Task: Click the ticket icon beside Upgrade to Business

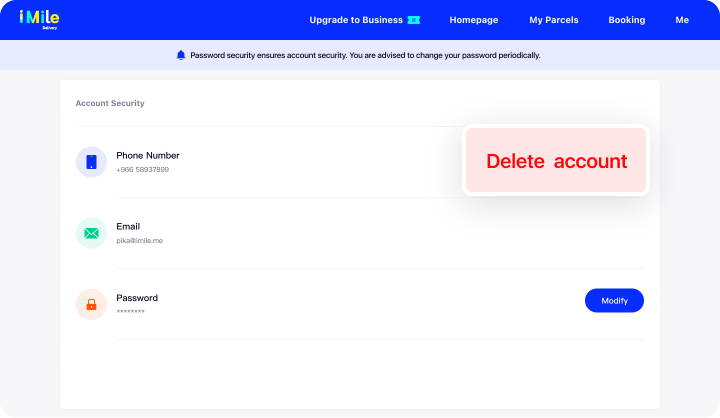Action: click(x=413, y=20)
